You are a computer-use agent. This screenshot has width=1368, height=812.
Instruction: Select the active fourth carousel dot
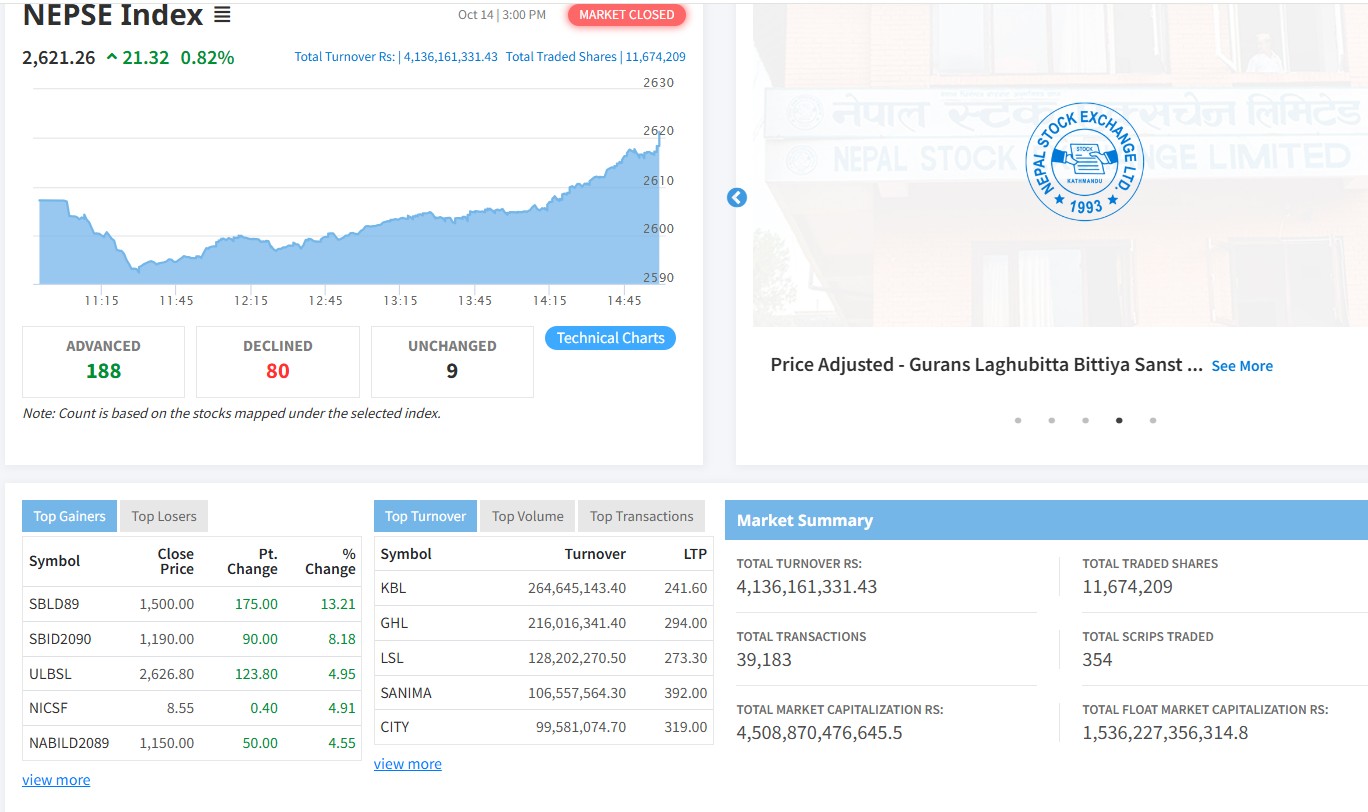click(1119, 420)
